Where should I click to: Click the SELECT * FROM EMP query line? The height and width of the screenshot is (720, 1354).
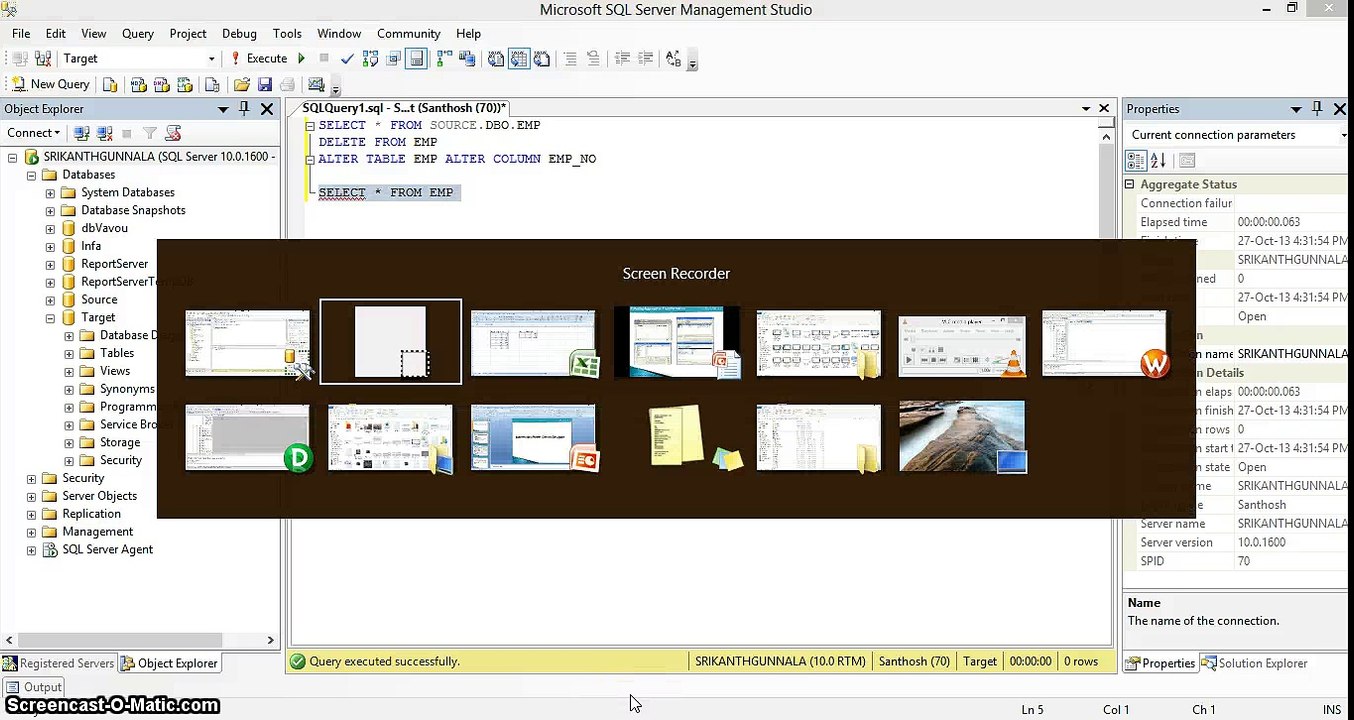click(x=386, y=193)
